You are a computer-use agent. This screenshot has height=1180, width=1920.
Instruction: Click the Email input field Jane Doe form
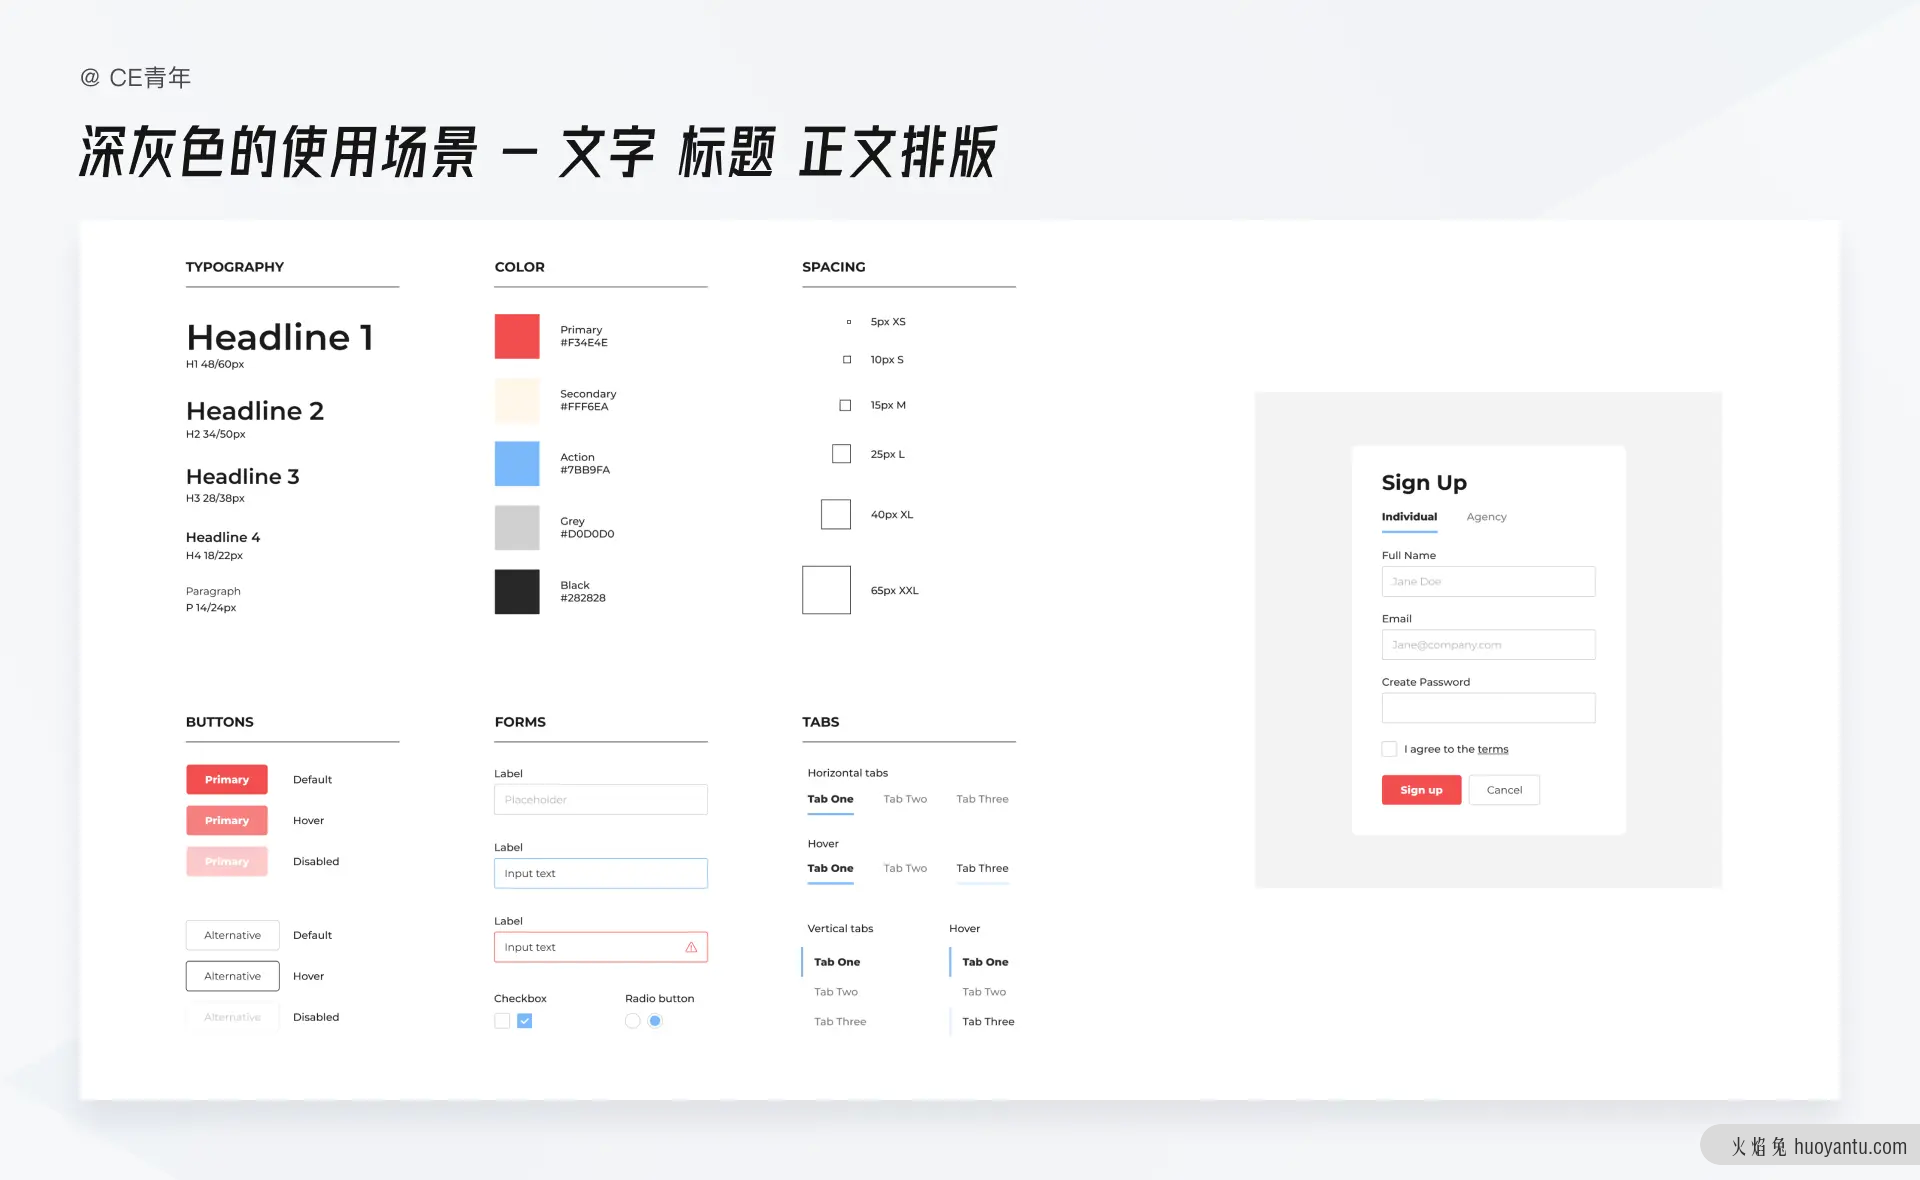(1488, 645)
